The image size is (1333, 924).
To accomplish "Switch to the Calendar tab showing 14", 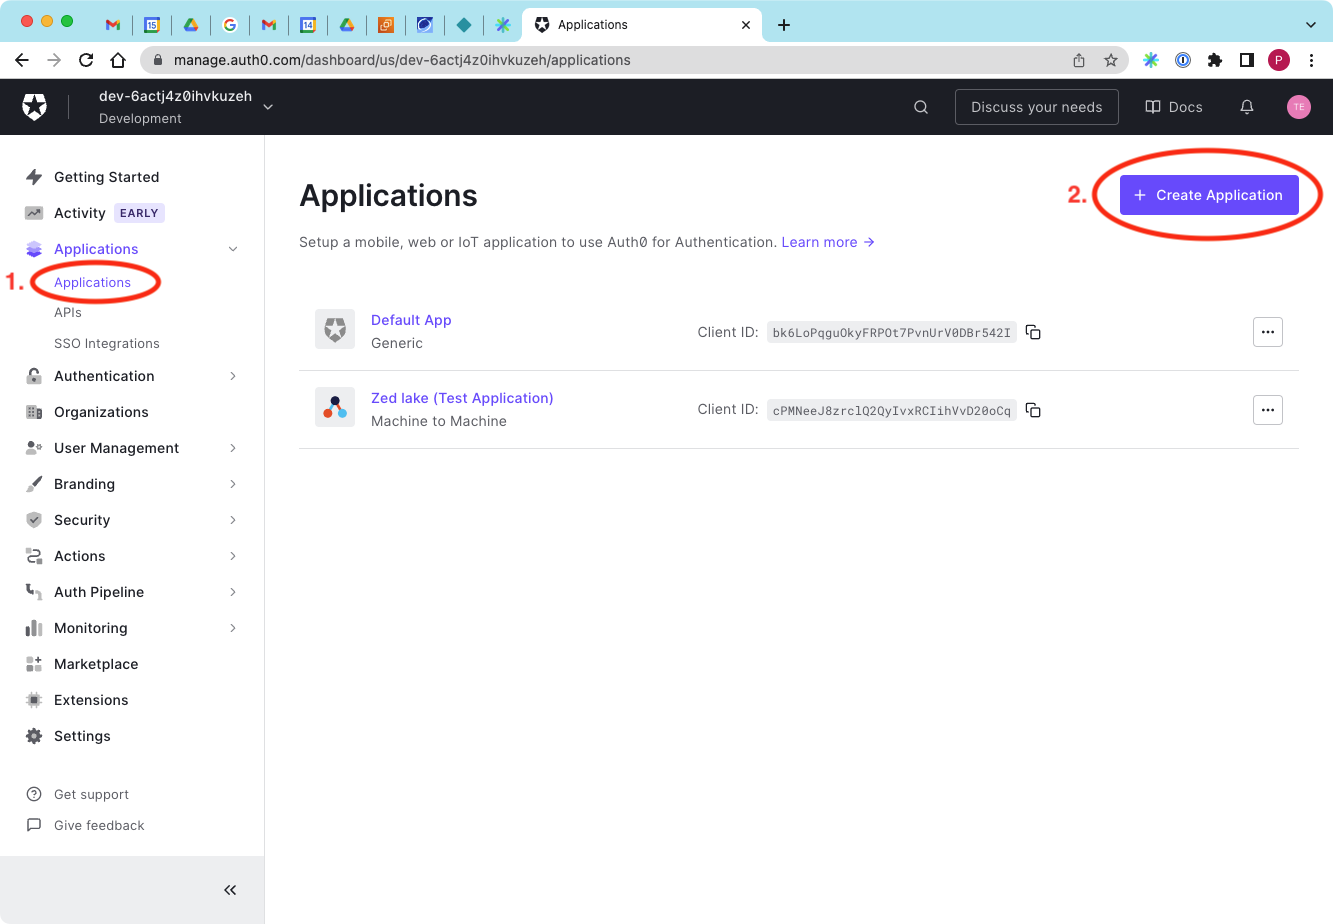I will click(x=308, y=25).
